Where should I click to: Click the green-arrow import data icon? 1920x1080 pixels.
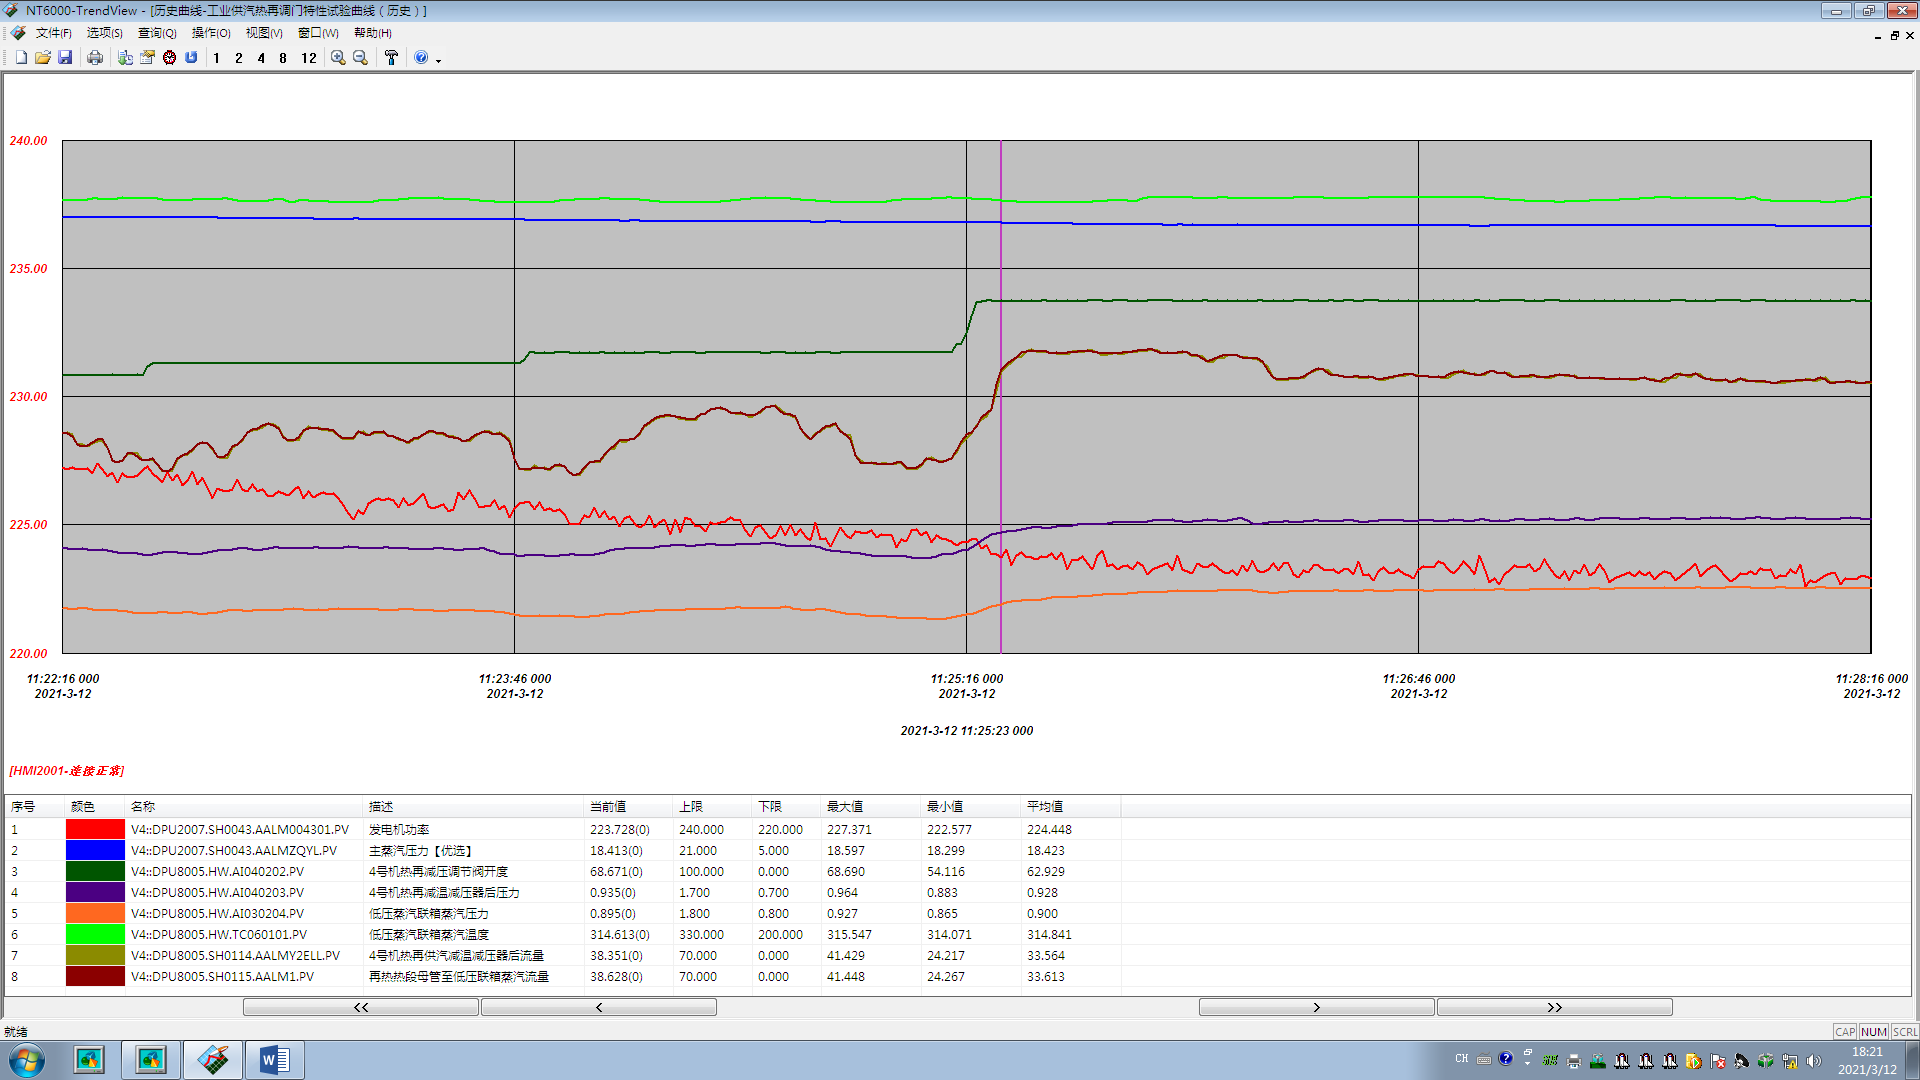point(125,58)
